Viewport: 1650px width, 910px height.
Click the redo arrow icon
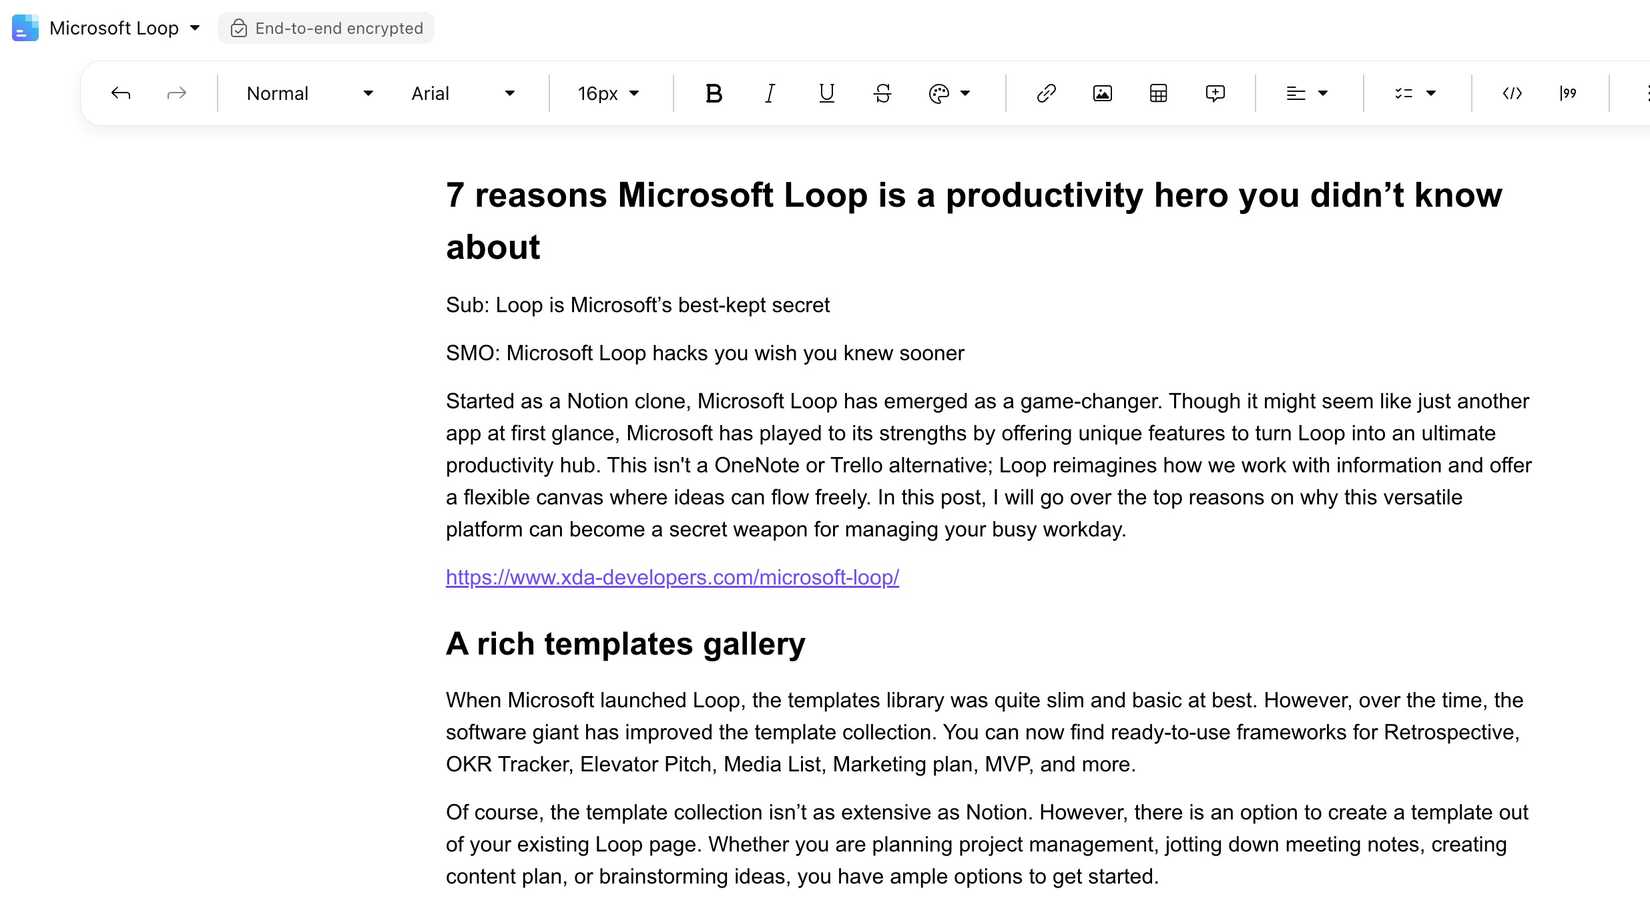pyautogui.click(x=177, y=93)
